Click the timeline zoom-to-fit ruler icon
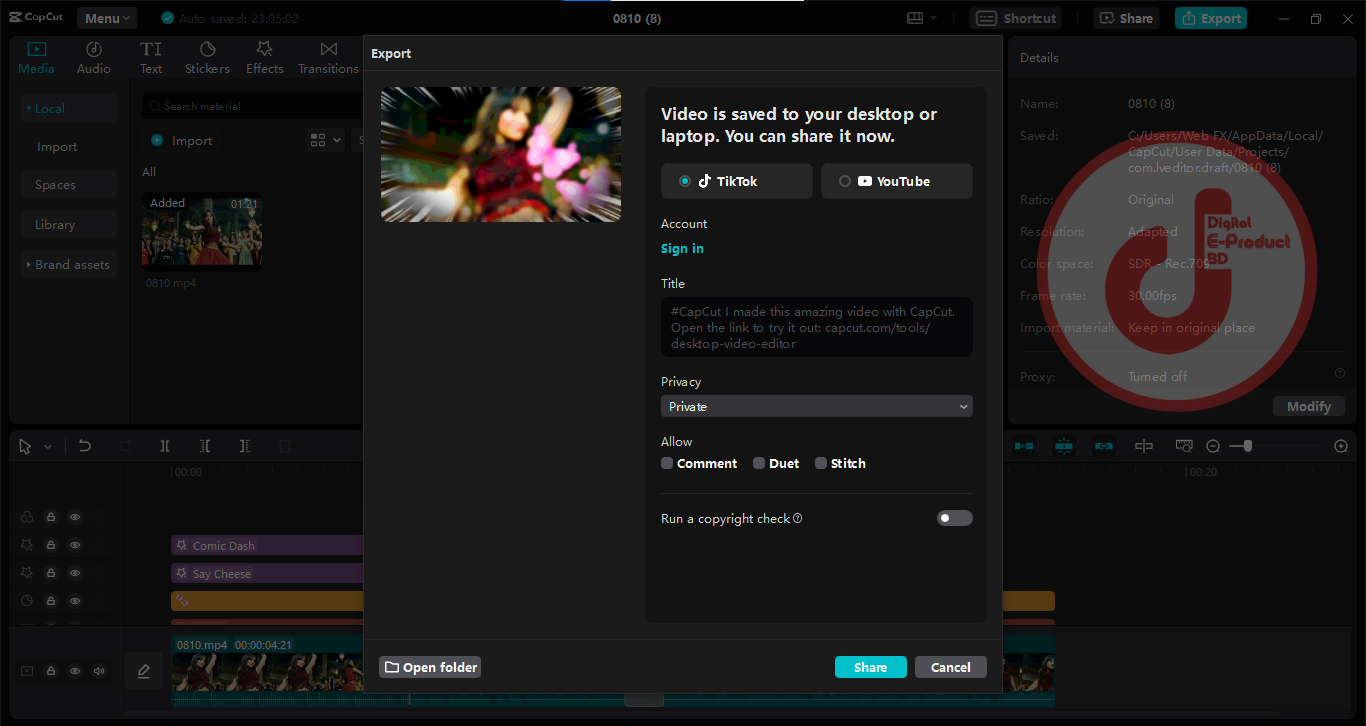Viewport: 1366px width, 726px height. pos(1184,446)
